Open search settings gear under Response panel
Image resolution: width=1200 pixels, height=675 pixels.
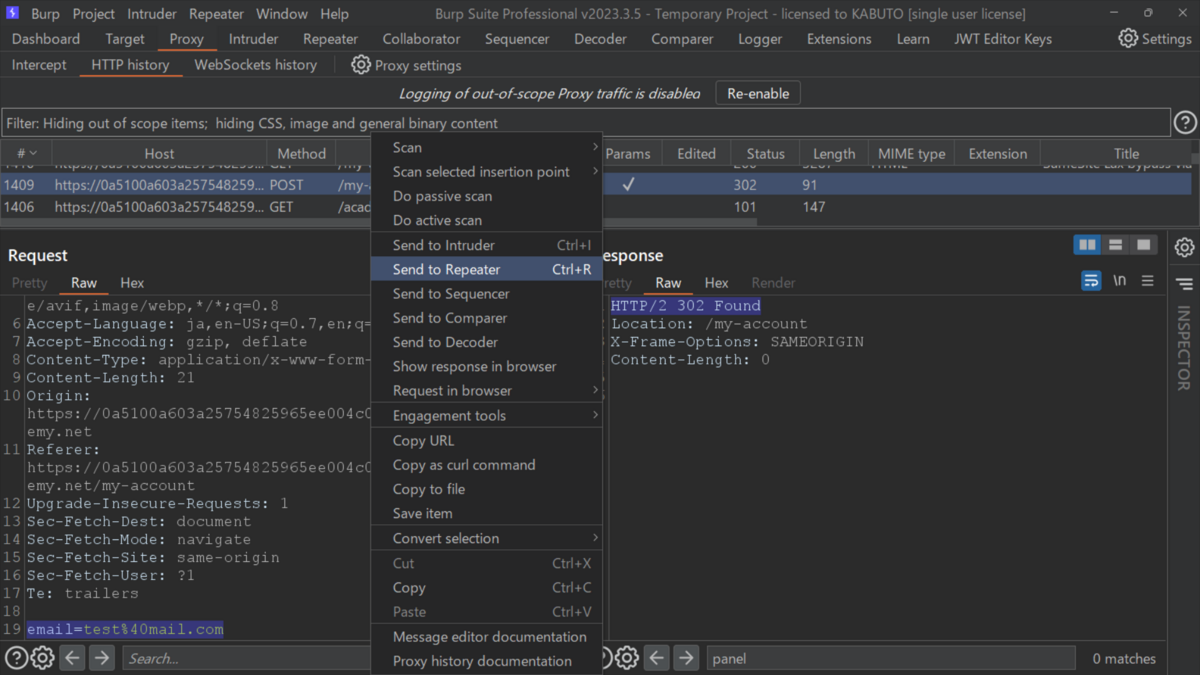click(x=626, y=658)
